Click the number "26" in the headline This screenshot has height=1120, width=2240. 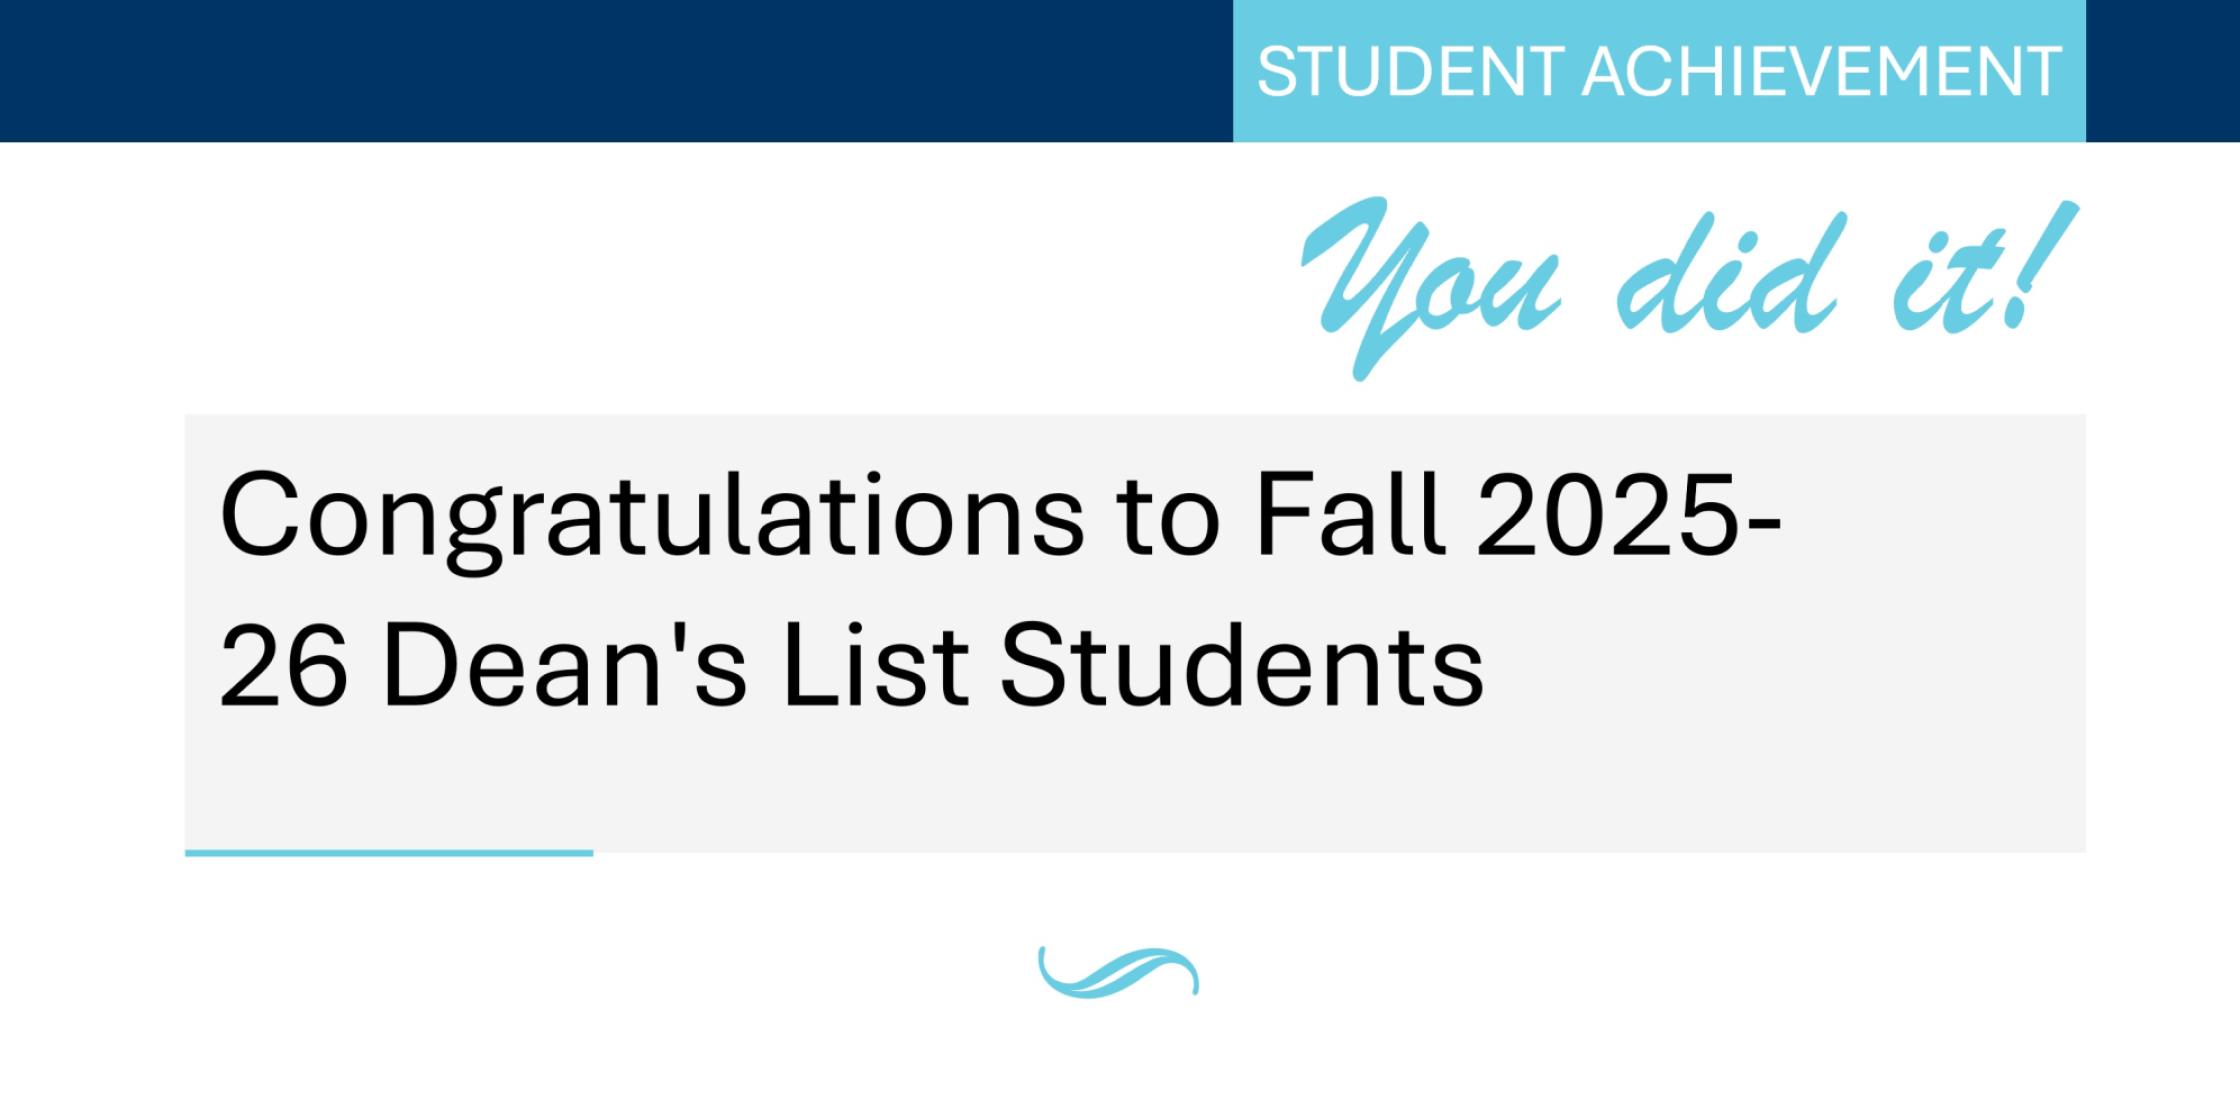tap(284, 666)
